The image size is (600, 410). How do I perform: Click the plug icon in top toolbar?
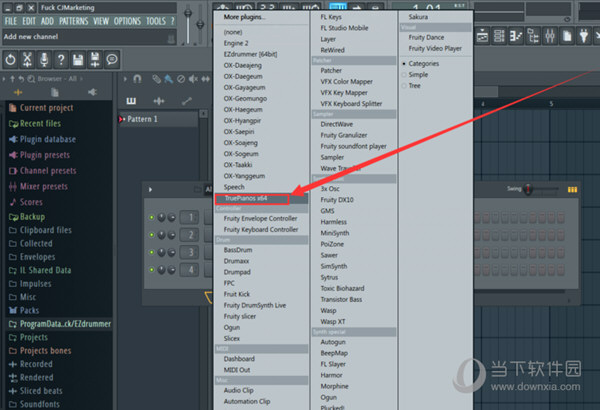click(x=583, y=36)
